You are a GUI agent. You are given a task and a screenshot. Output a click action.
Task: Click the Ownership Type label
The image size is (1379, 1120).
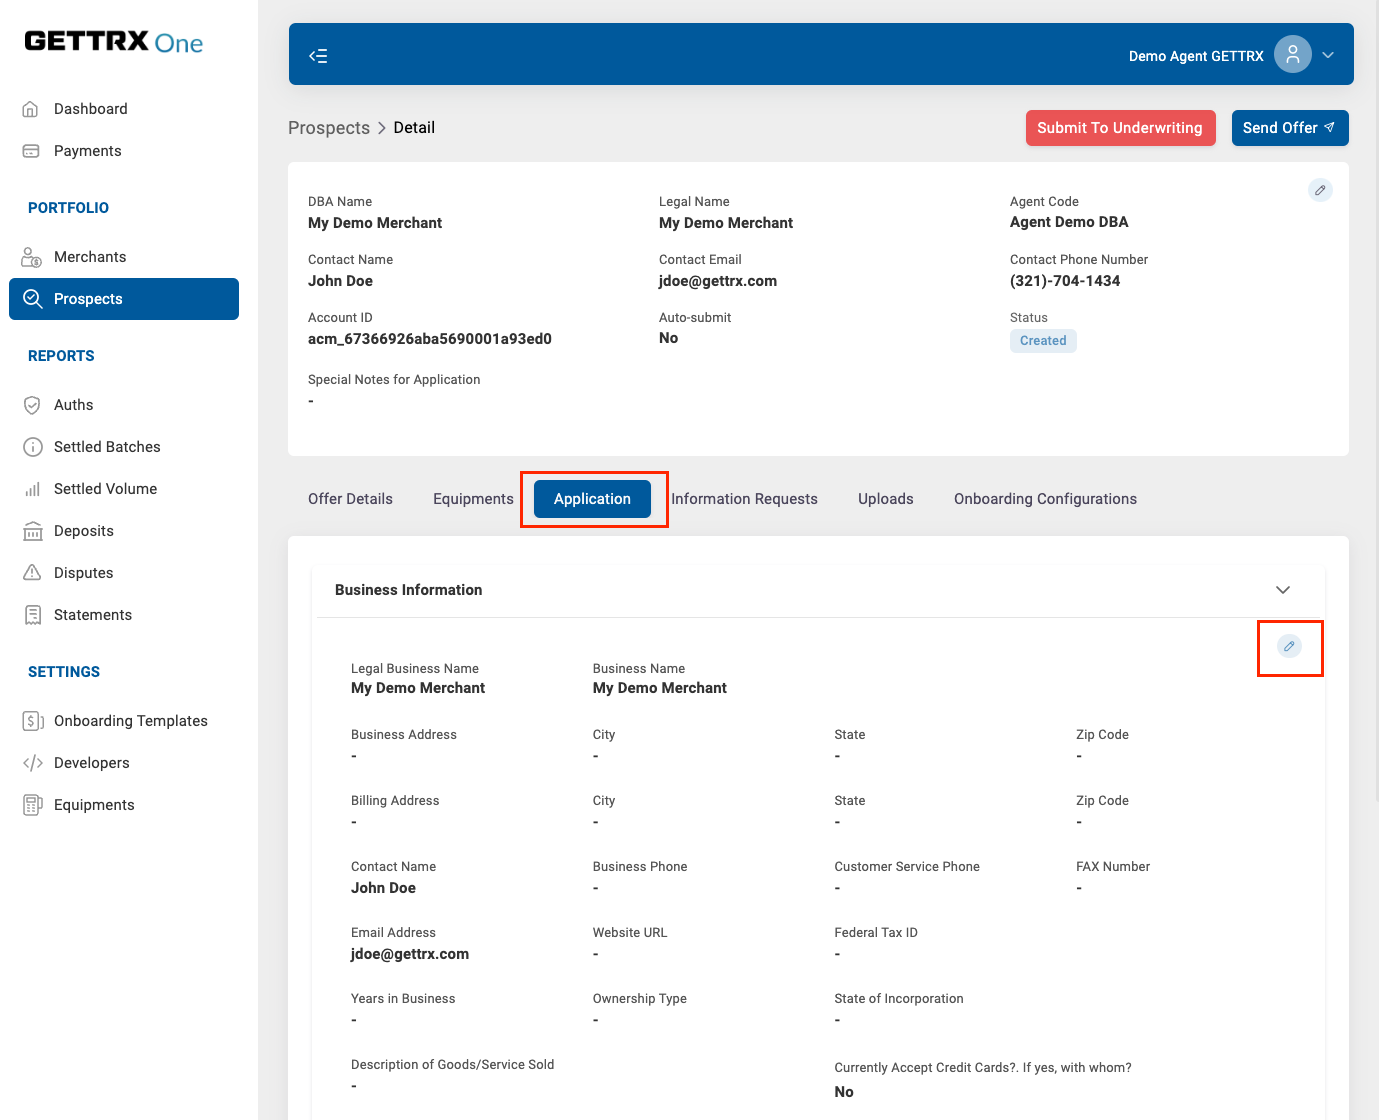tap(640, 999)
